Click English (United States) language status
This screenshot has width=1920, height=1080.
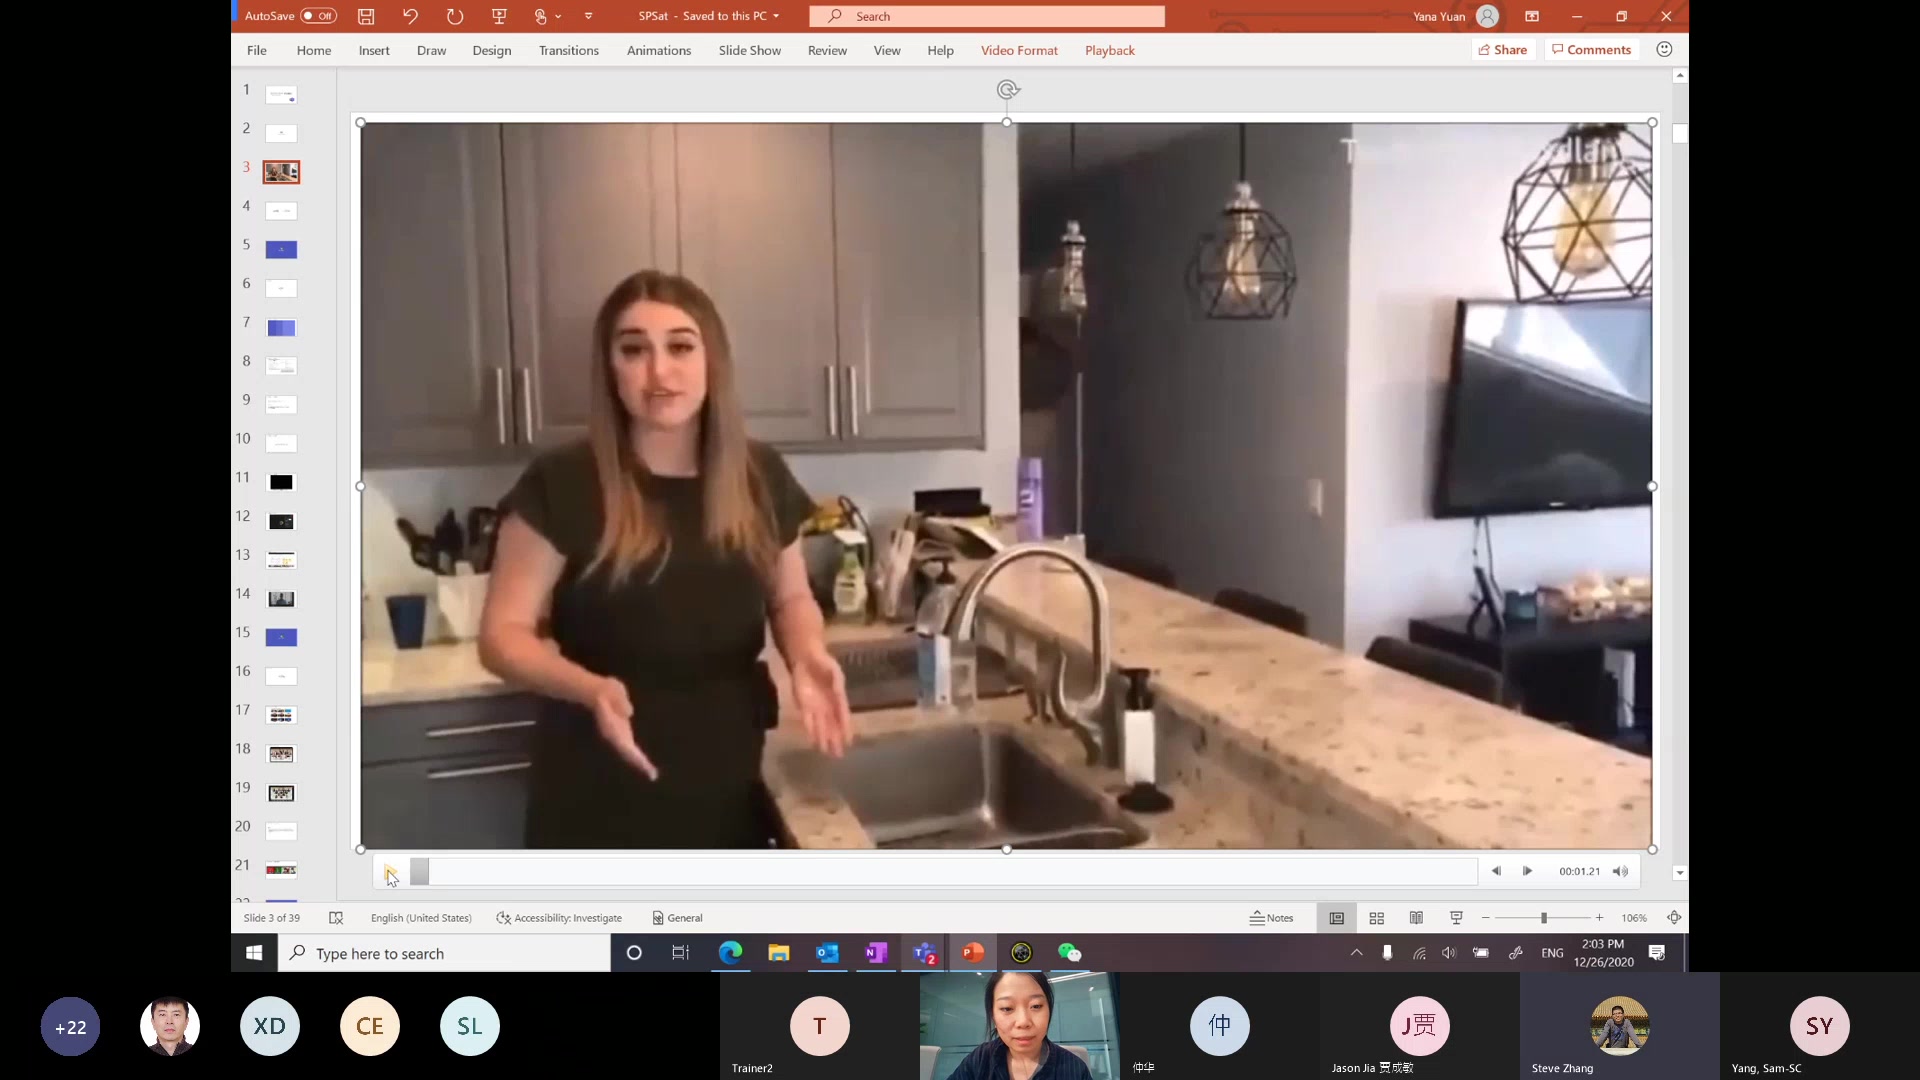tap(421, 918)
